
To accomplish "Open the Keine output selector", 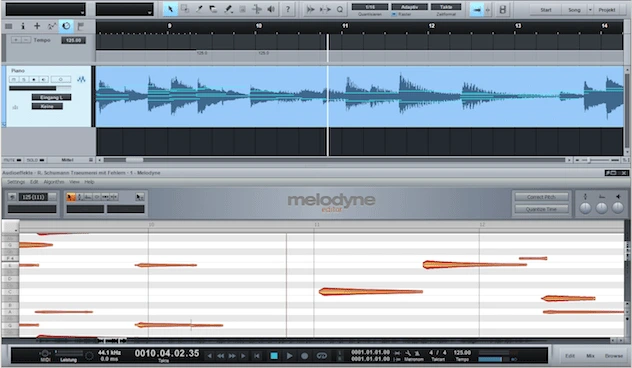I will tap(47, 106).
